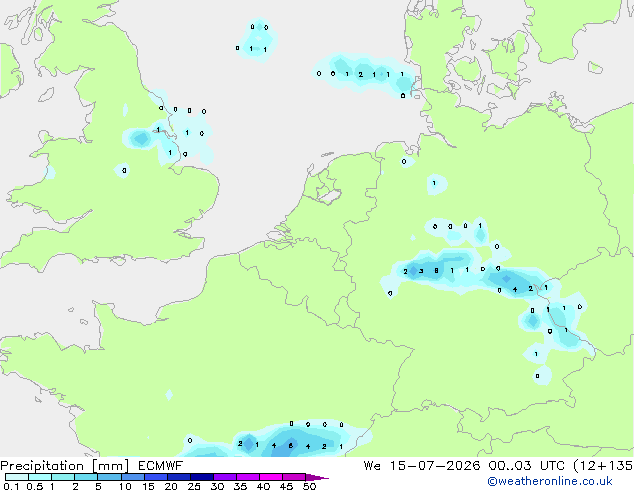Click the '6' precipitation value in southern France
The width and height of the screenshot is (634, 490).
290,446
